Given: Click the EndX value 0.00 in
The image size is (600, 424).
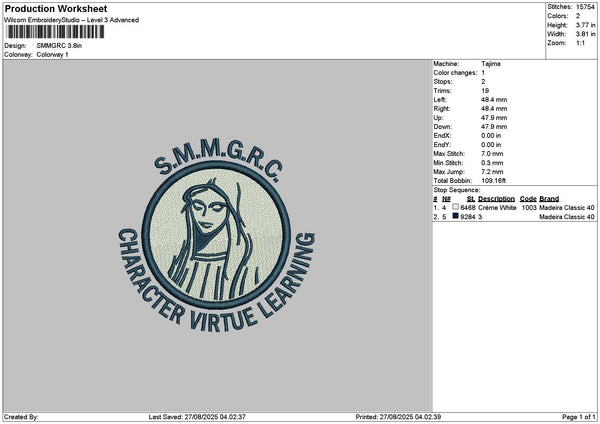Looking at the screenshot, I should [491, 135].
